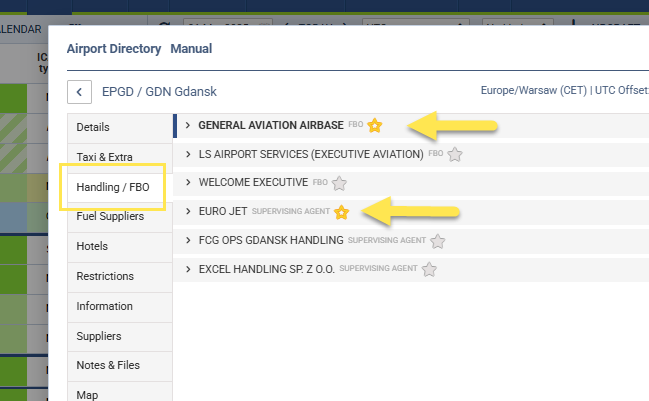
Task: Expand the Excel Handling Sp. z o.o. row
Action: 188,269
